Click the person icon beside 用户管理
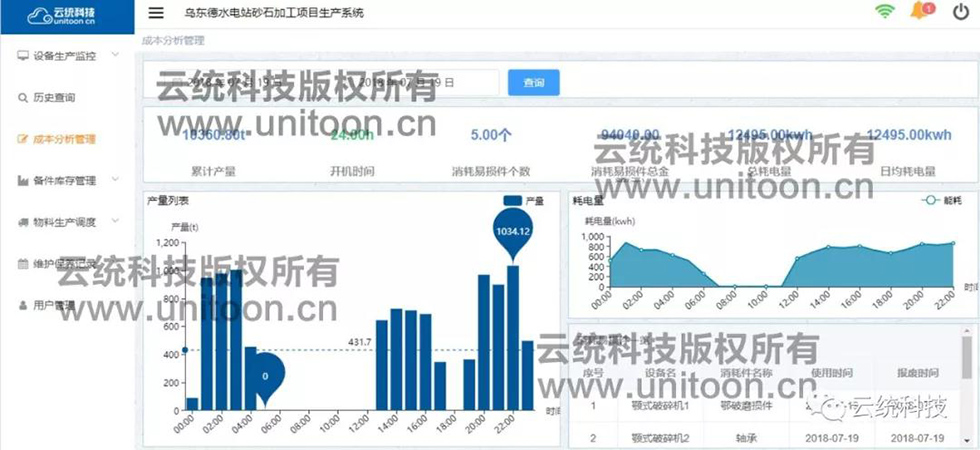980x450 pixels. click(x=23, y=306)
